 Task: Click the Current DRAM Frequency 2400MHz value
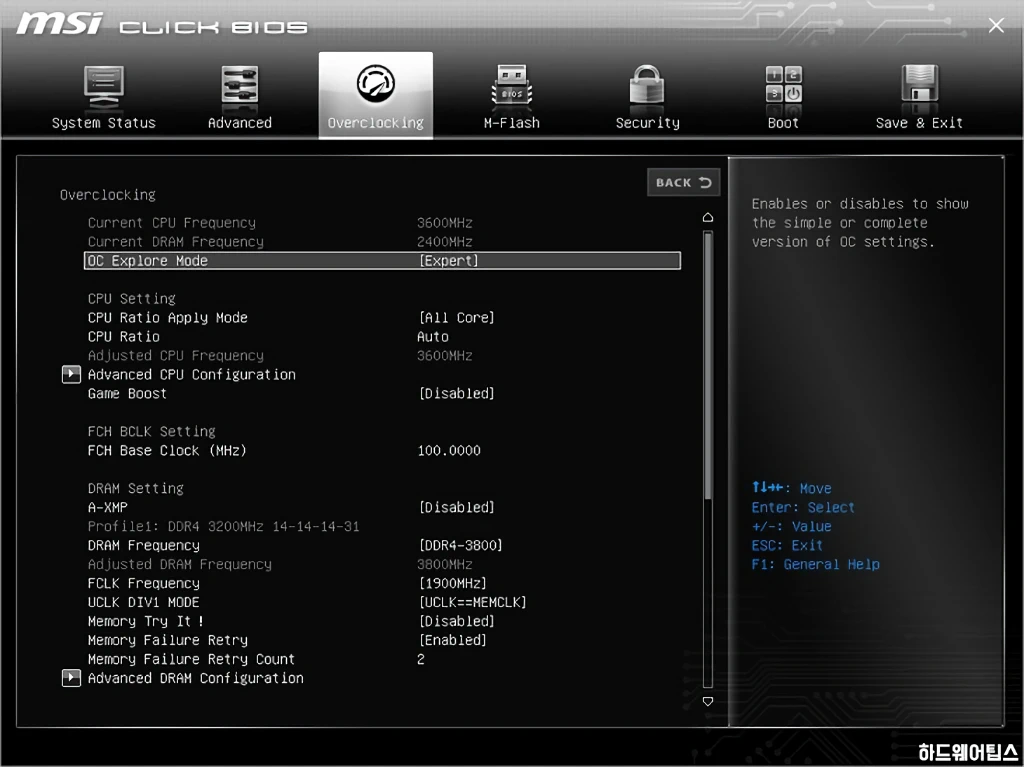pyautogui.click(x=445, y=242)
